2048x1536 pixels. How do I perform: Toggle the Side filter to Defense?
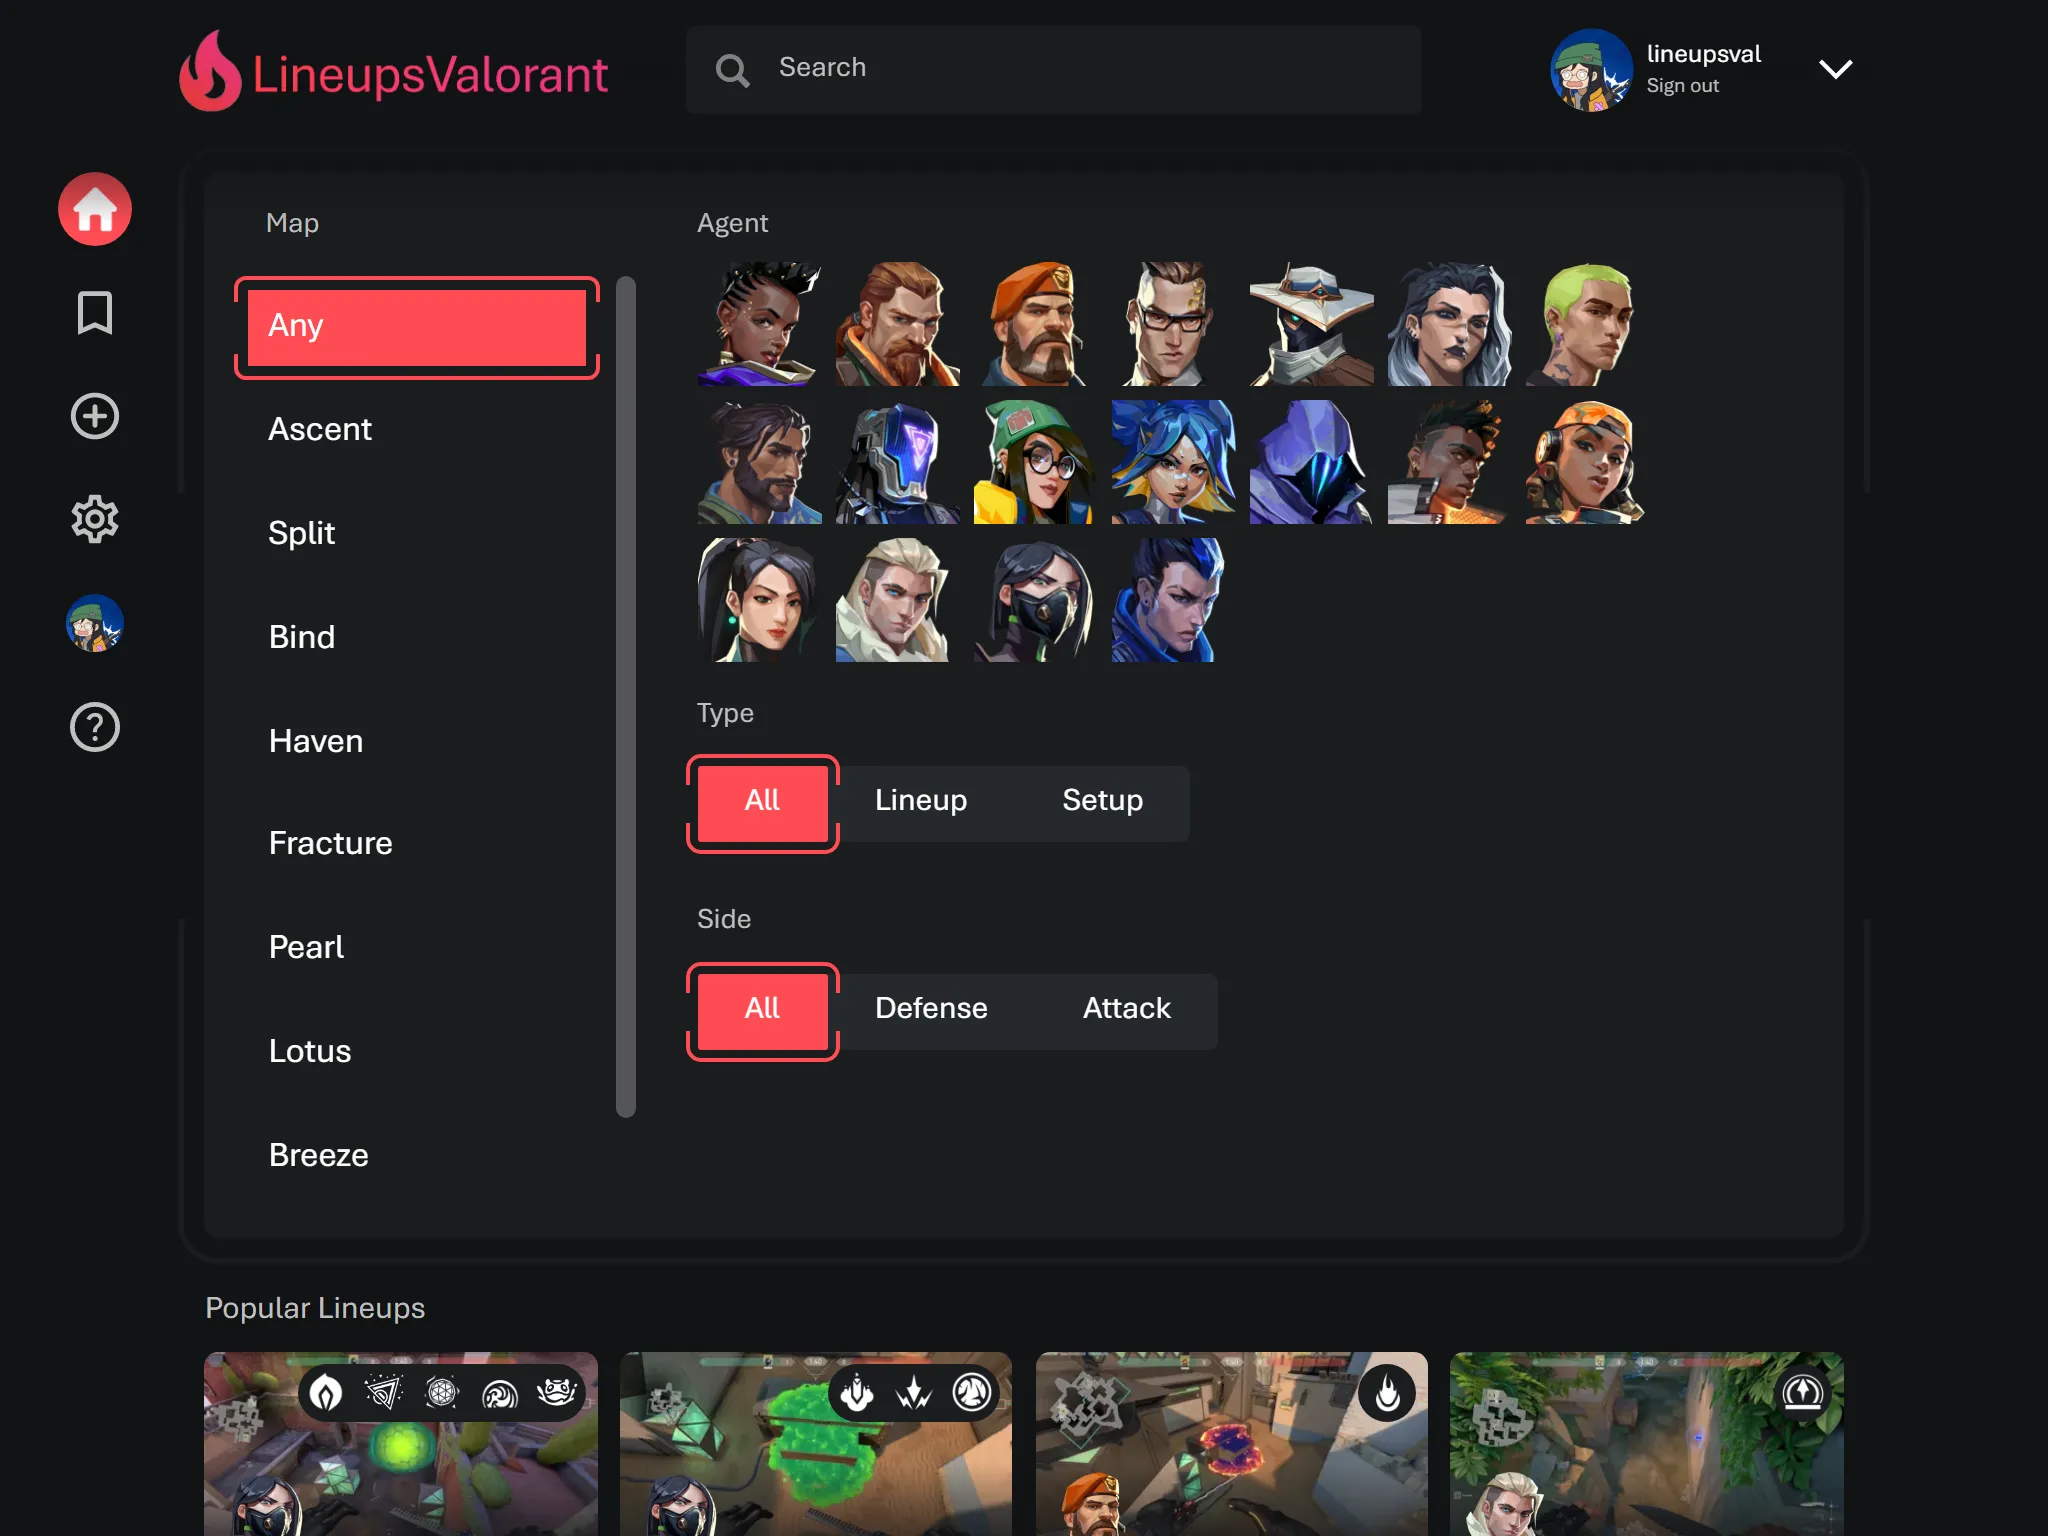point(930,1008)
